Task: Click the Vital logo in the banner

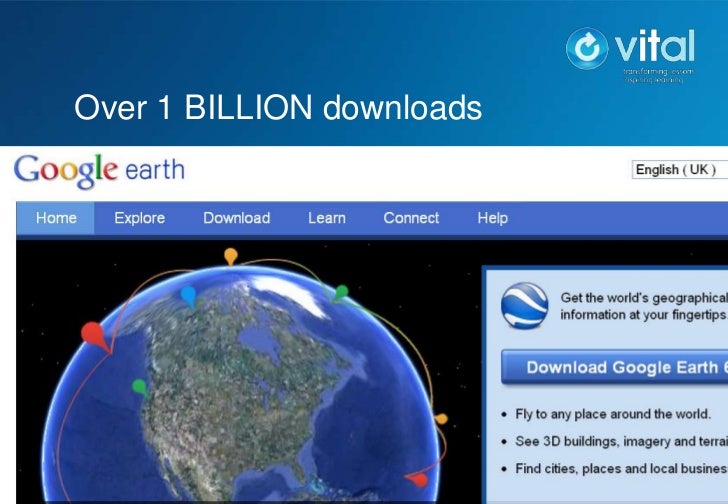Action: click(x=630, y=55)
